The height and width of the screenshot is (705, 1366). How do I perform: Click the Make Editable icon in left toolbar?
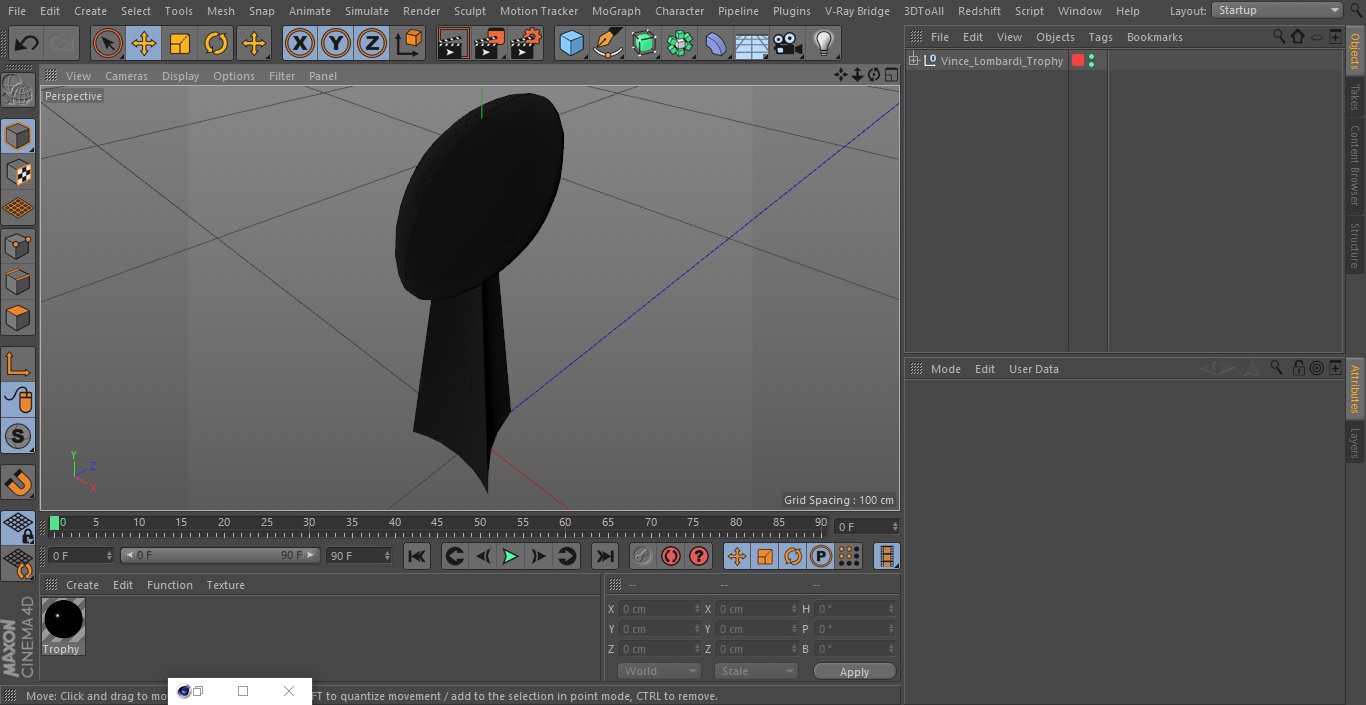click(18, 91)
